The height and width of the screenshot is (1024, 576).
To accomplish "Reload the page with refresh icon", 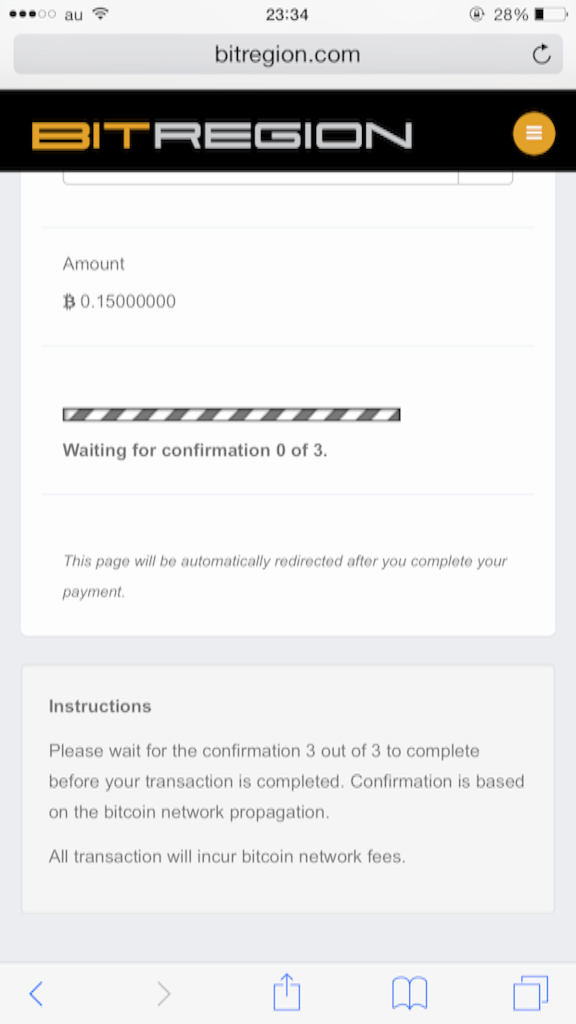I will pos(541,54).
